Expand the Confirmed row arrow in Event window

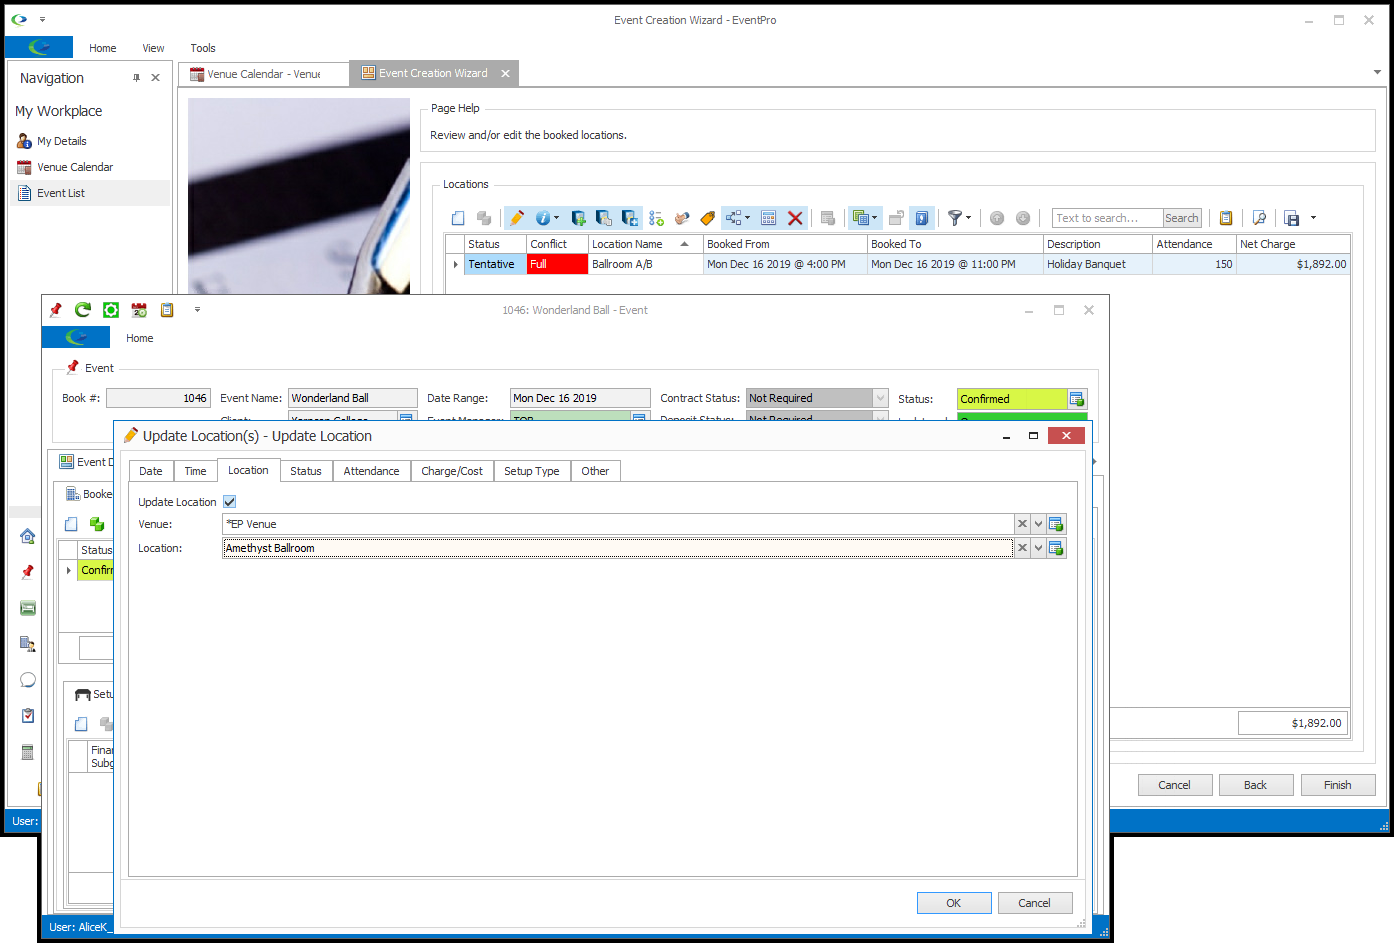click(x=68, y=570)
